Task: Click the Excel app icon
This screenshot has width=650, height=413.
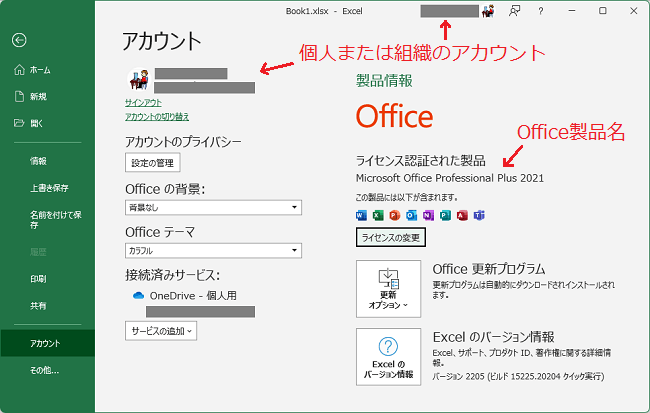Action: pyautogui.click(x=378, y=215)
